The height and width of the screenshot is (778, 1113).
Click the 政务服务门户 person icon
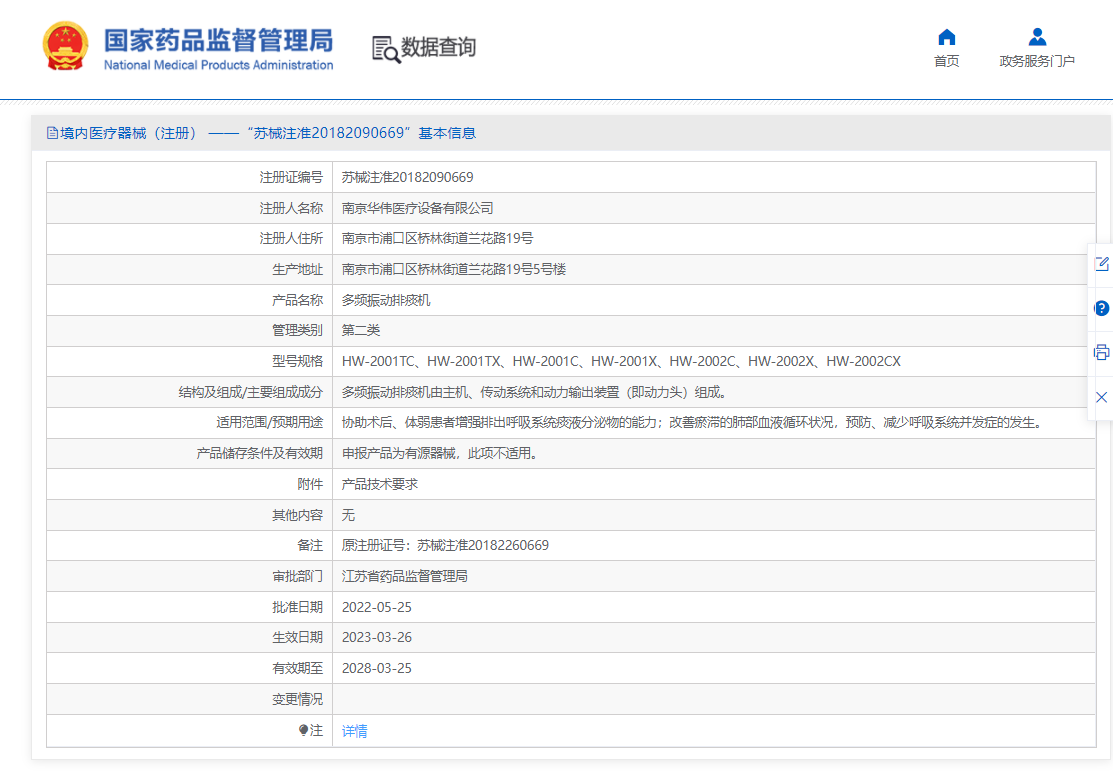(1037, 37)
